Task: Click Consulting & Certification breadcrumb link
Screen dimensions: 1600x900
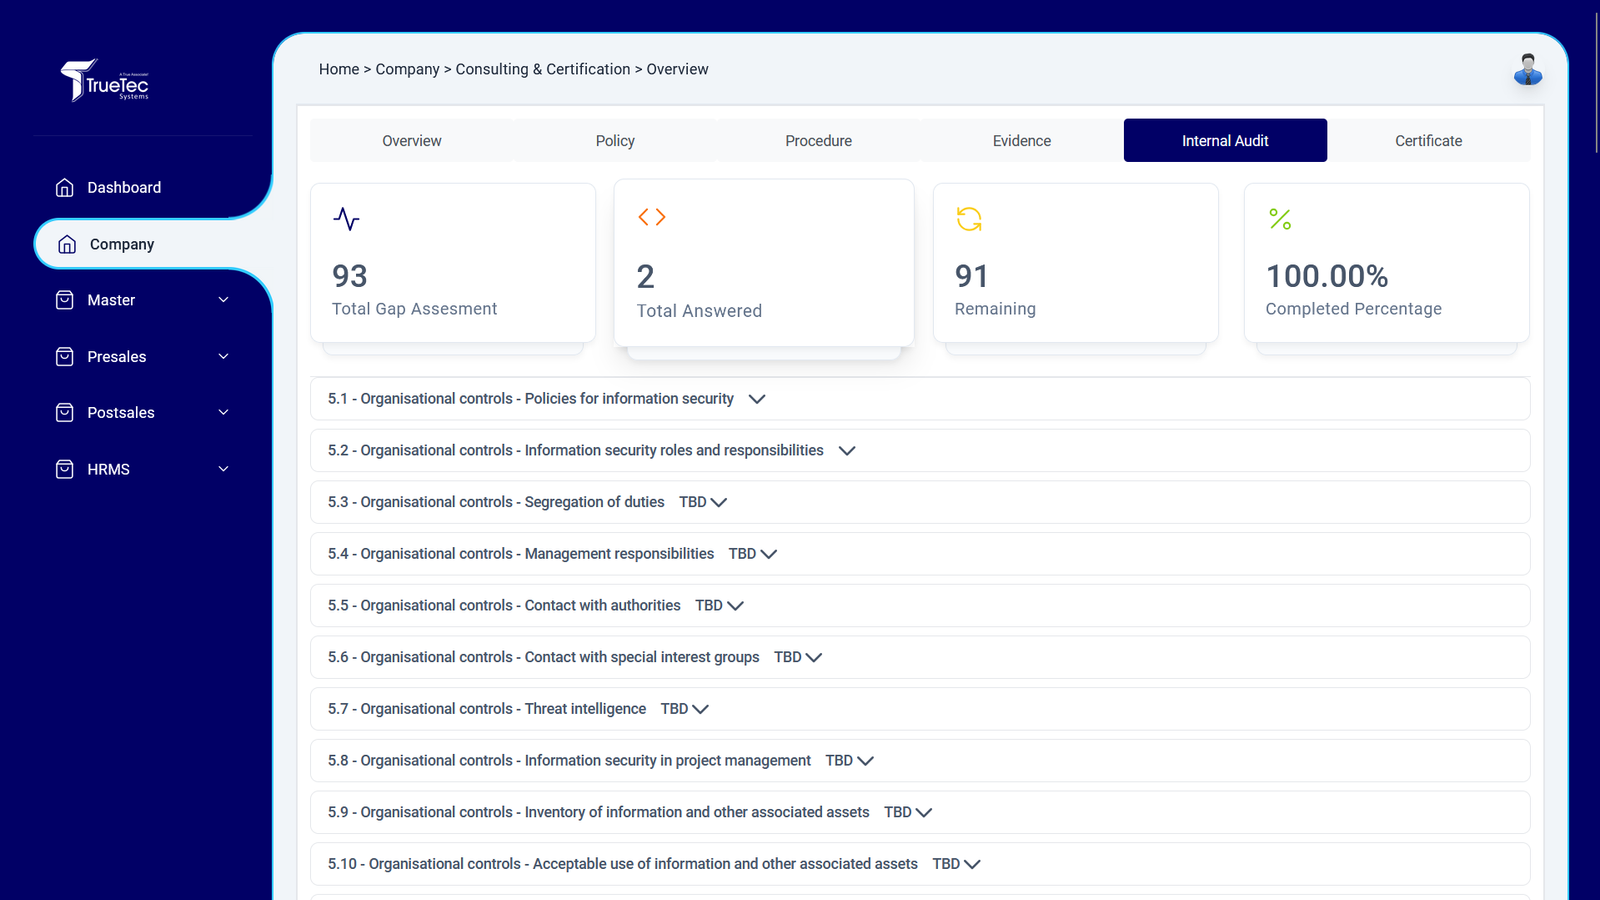Action: pos(543,69)
